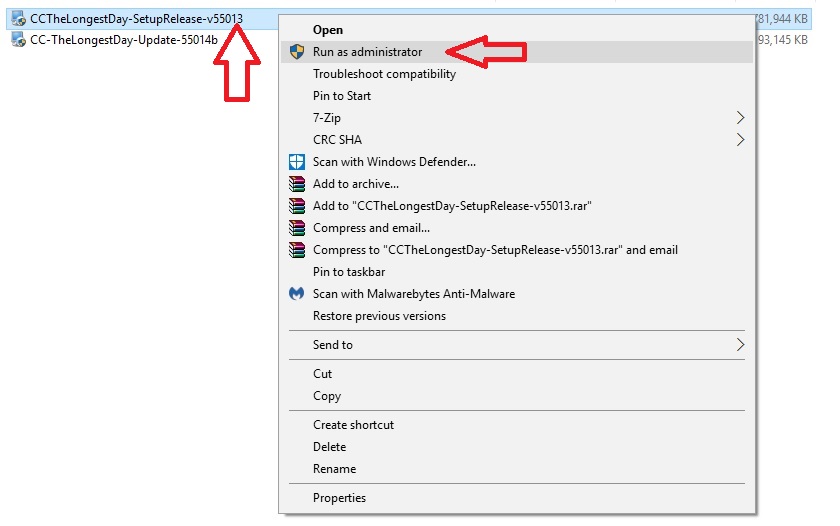Expand the Send to submenu arrow
Screen dimensions: 840x526
[740, 345]
